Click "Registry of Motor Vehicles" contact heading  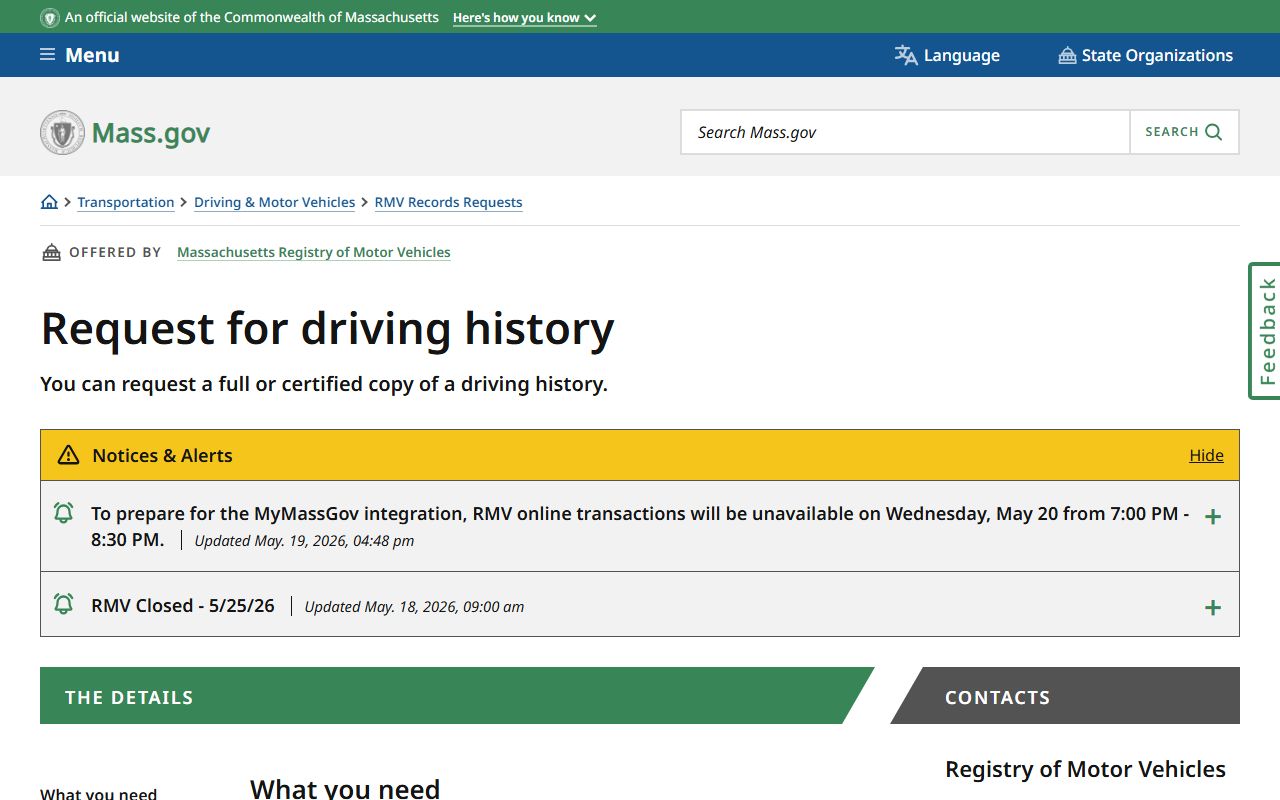pyautogui.click(x=1085, y=769)
